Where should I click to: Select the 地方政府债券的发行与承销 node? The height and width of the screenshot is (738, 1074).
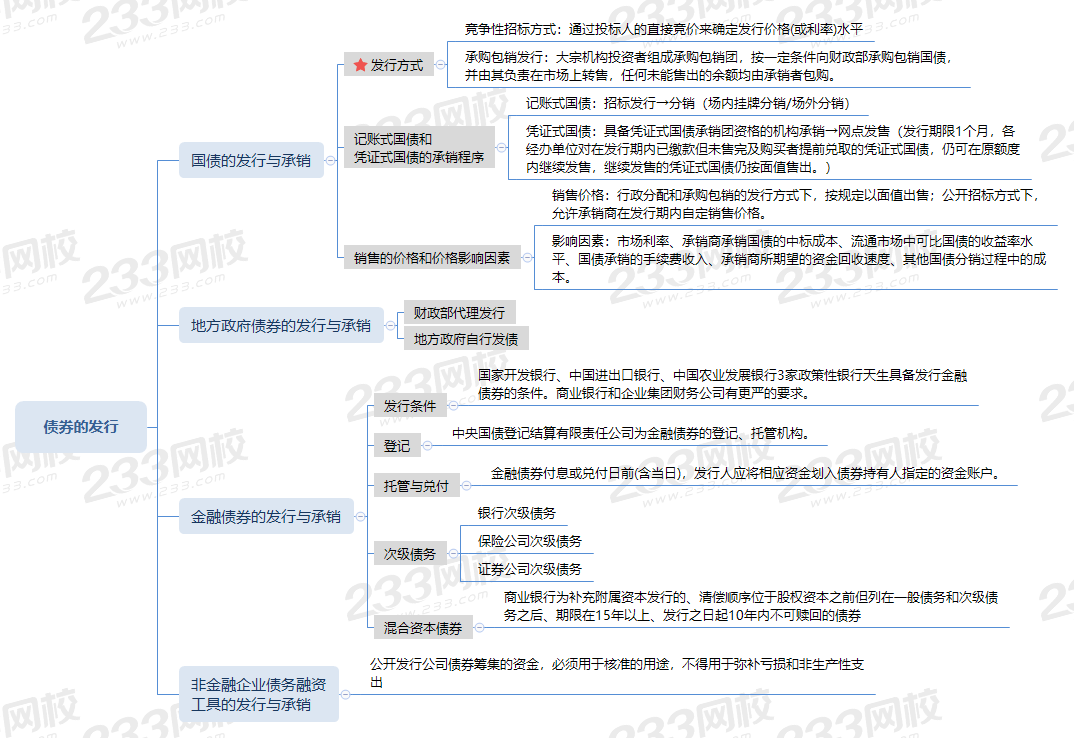(x=281, y=325)
